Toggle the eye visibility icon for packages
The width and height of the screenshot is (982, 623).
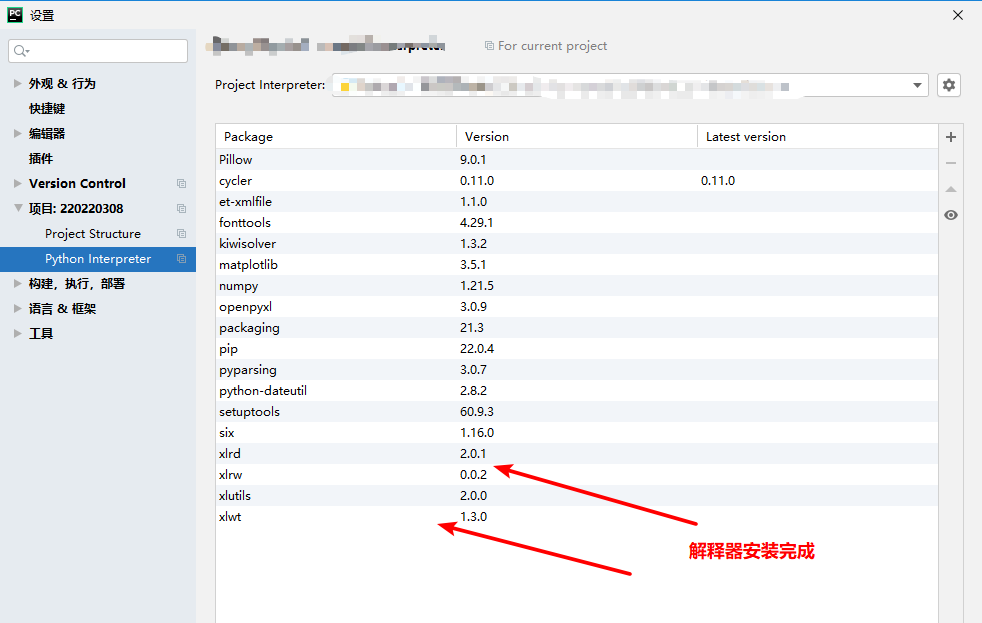[950, 214]
